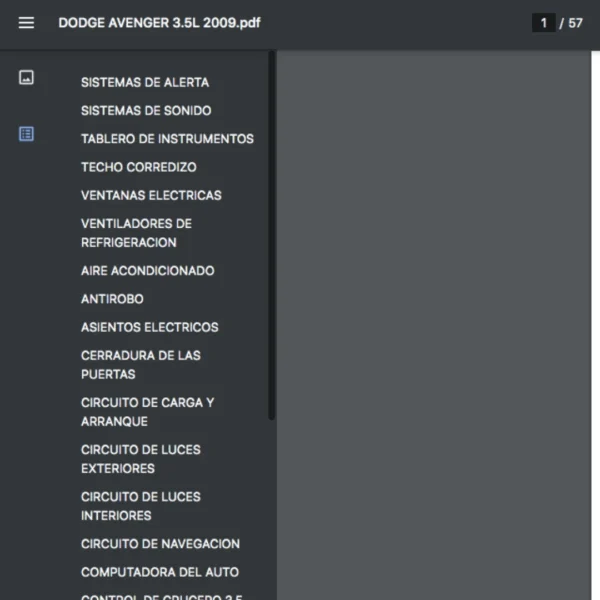Navigate to AIRE ACONDICIONADO section

[147, 271]
